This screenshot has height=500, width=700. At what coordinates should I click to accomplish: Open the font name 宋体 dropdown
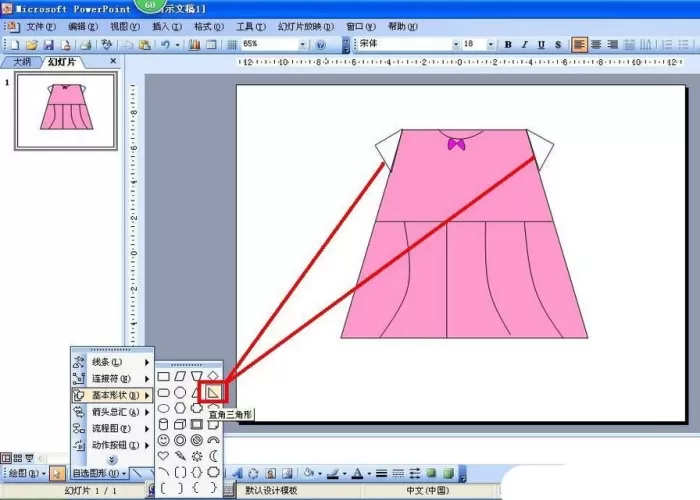click(x=455, y=44)
